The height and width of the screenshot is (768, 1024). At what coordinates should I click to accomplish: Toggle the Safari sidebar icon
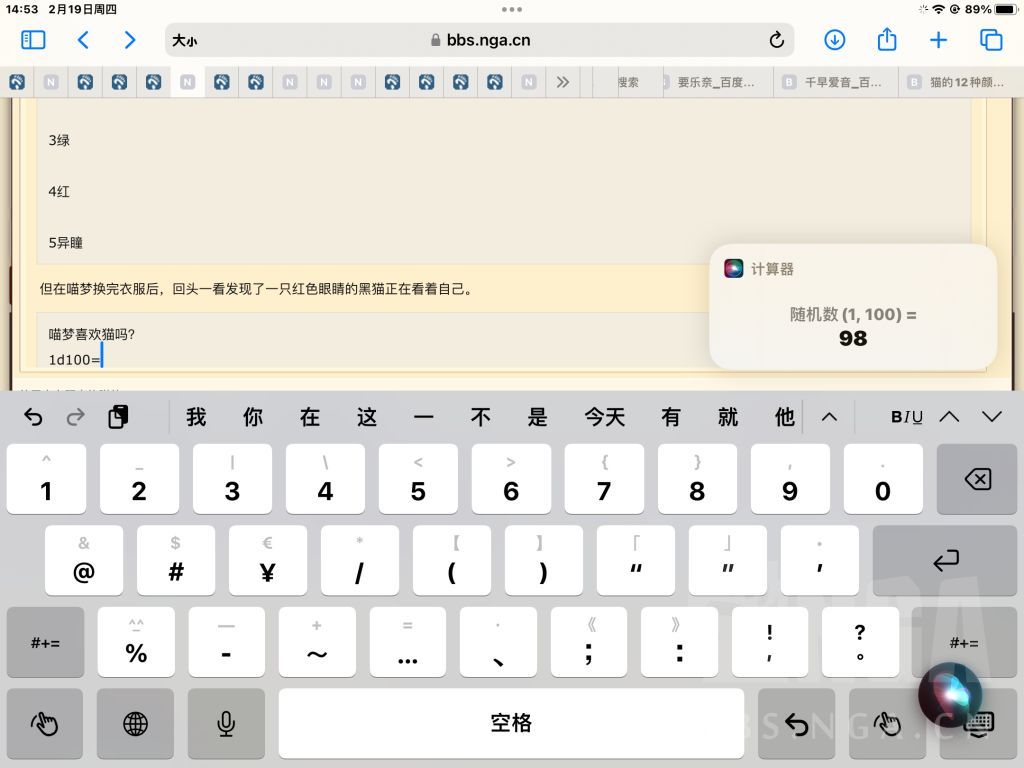click(x=33, y=40)
